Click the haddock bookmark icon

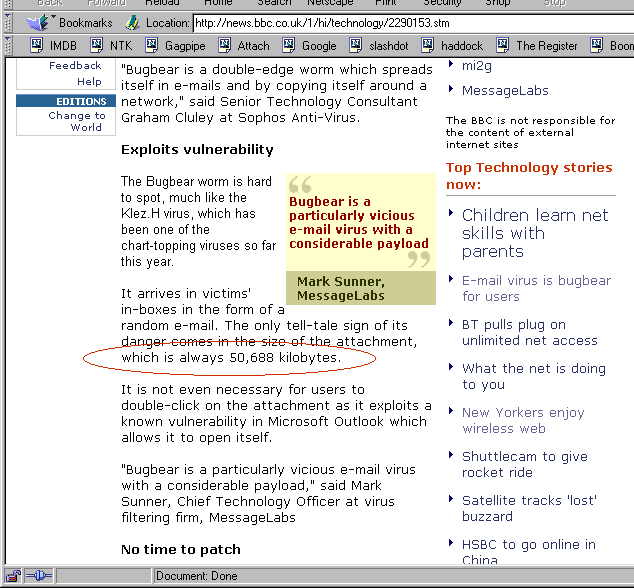(x=428, y=45)
